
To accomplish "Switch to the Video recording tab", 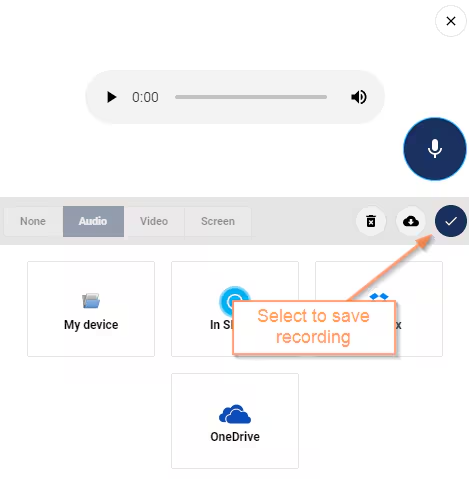I will (x=154, y=221).
